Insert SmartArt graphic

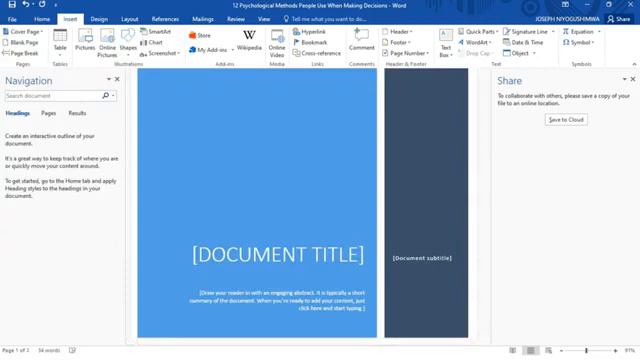[156, 31]
